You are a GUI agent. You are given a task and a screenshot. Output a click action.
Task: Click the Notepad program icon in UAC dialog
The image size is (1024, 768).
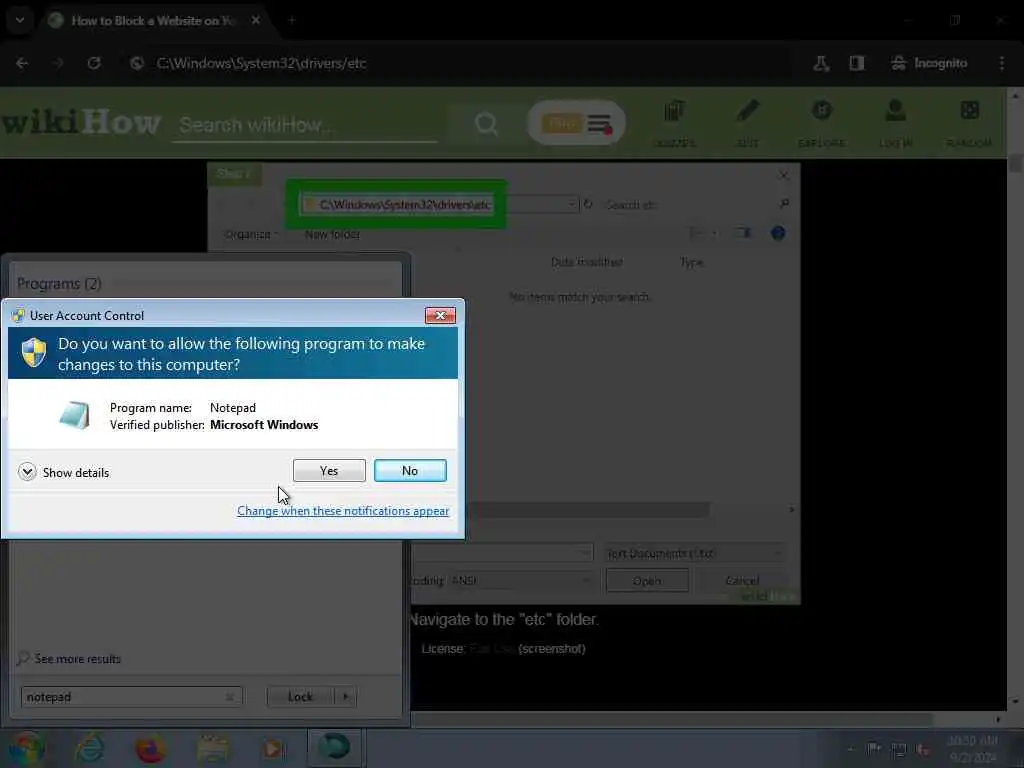(74, 415)
